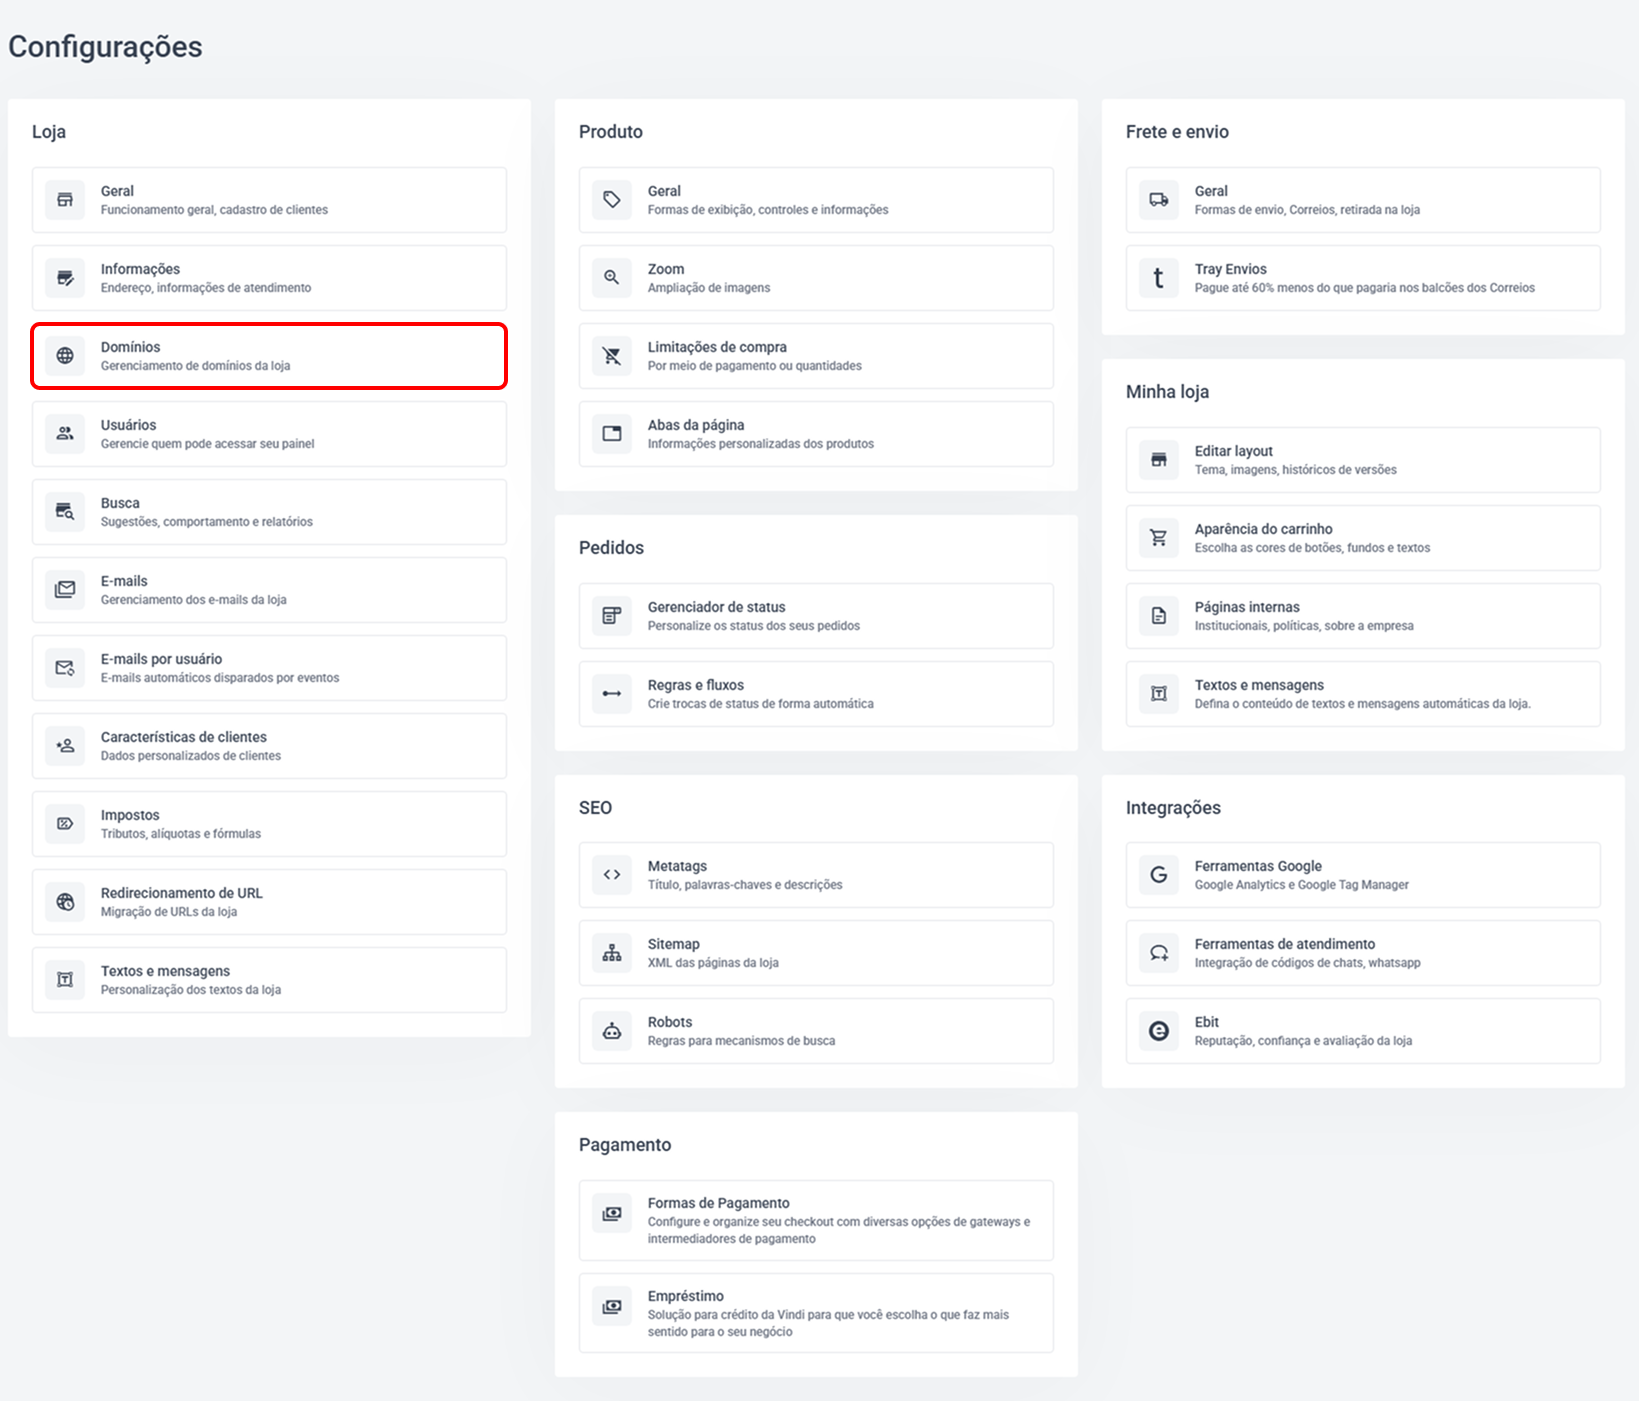Click the cart icon beside Aparência do carrinho

1159,538
